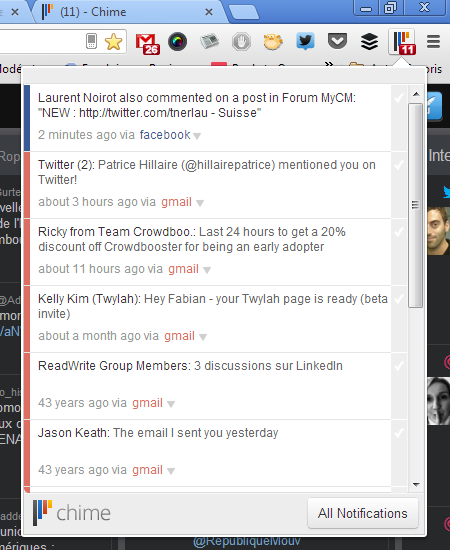Expand gmail dropdown on Crowdbooster notification

[207, 270]
